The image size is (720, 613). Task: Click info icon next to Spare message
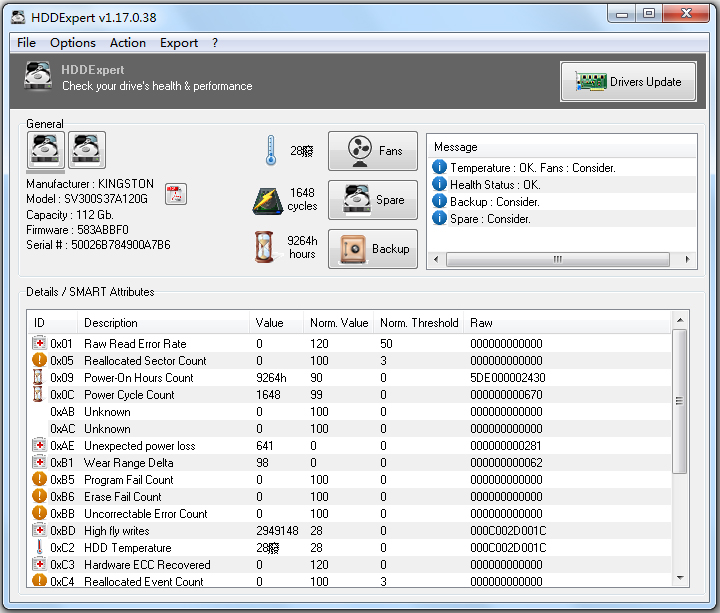(x=439, y=218)
